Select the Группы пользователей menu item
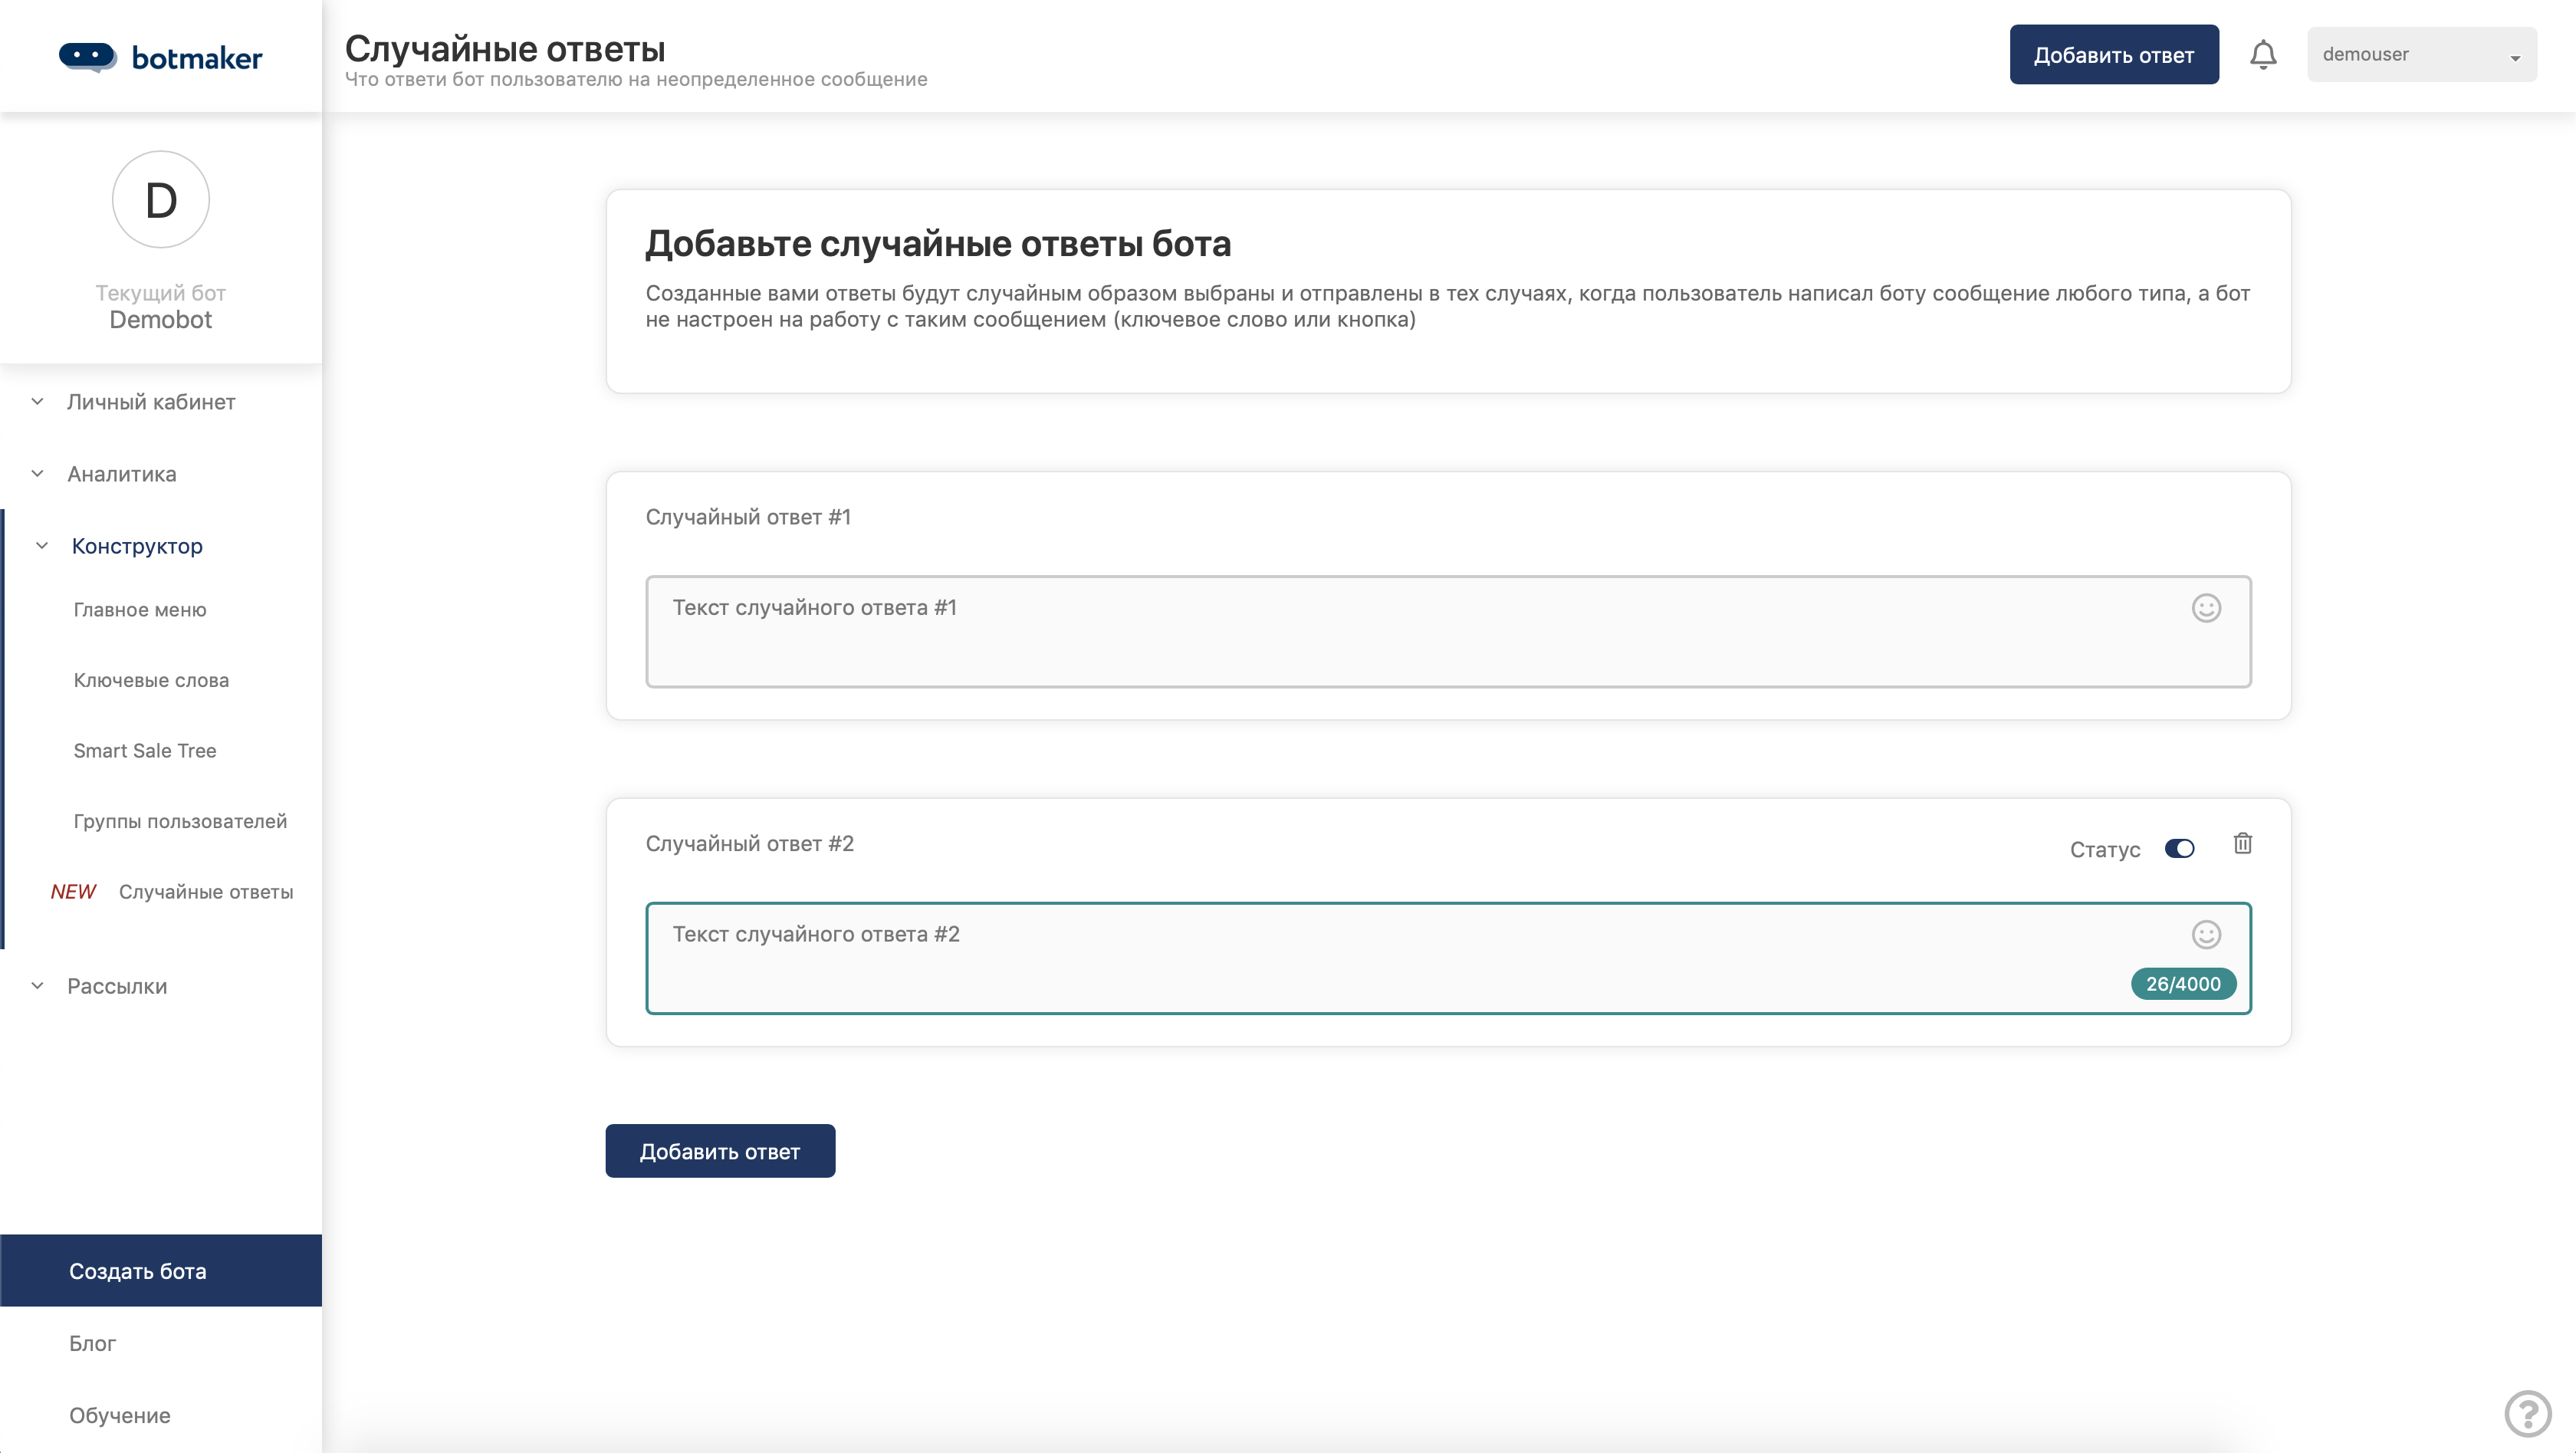The height and width of the screenshot is (1453, 2576). pos(180,821)
